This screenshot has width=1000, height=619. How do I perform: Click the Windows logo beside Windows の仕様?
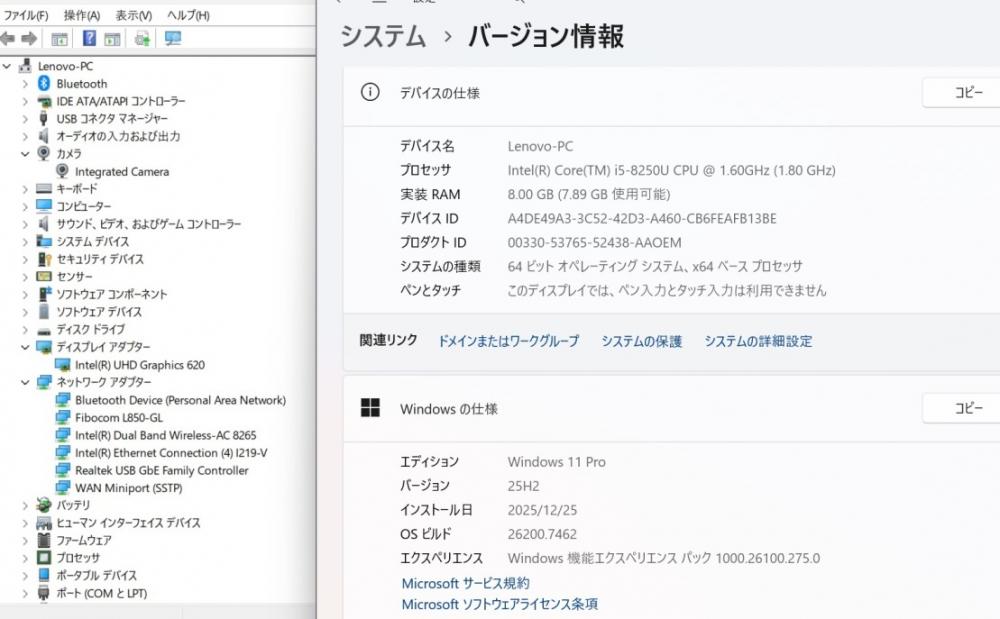pos(370,408)
